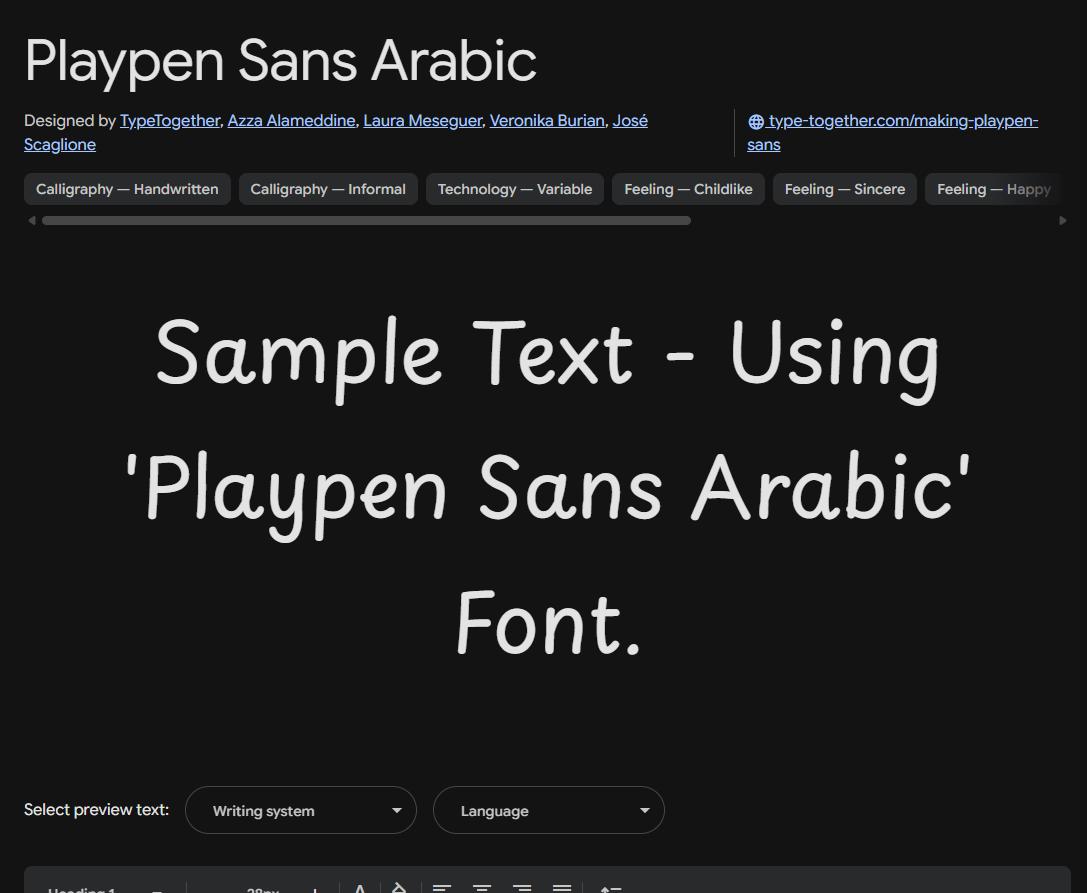This screenshot has width=1087, height=893.
Task: Open the text color tool in the editor toolbar
Action: 360,888
